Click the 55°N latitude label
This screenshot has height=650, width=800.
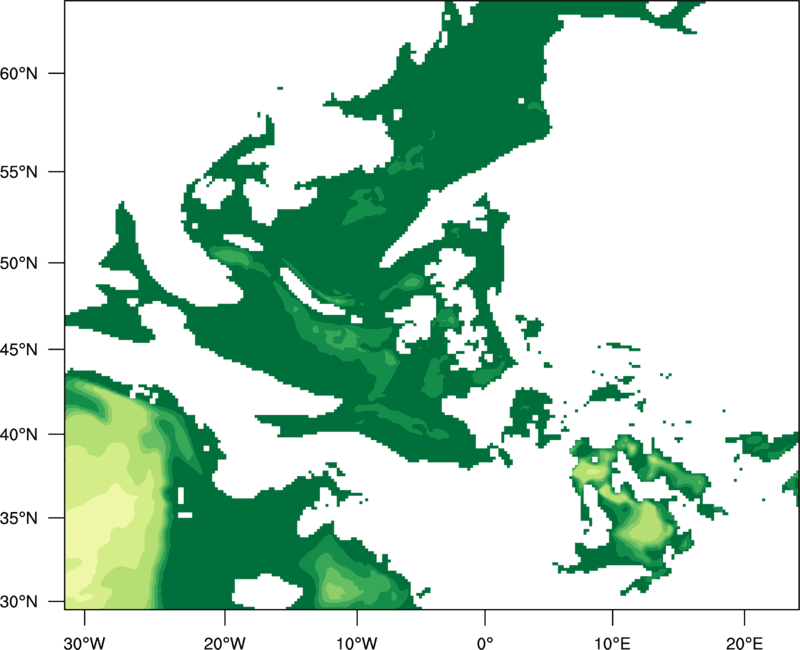[x=19, y=172]
